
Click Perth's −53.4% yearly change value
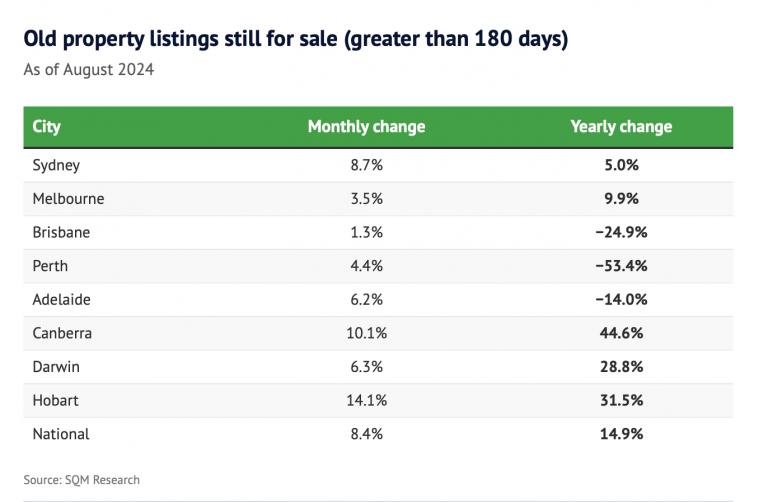click(x=620, y=266)
